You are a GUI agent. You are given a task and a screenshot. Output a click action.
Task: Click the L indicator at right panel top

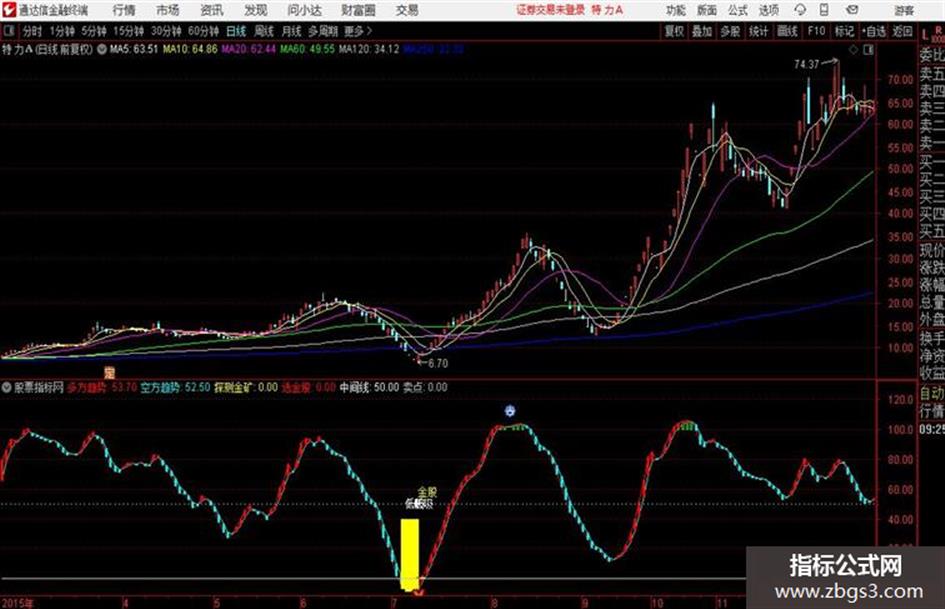pos(925,36)
